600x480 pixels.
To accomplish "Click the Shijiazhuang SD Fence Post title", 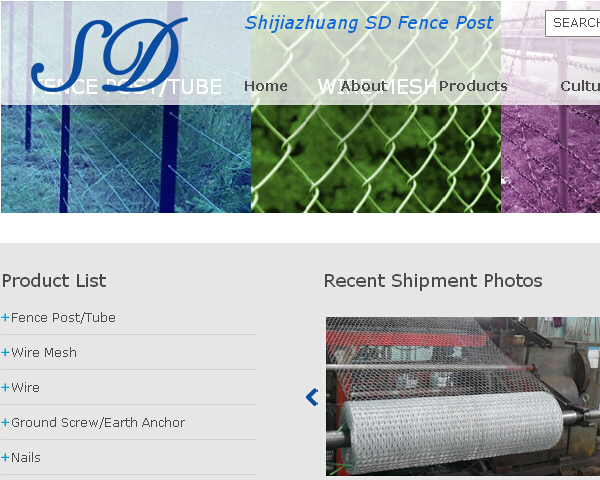I will click(369, 23).
